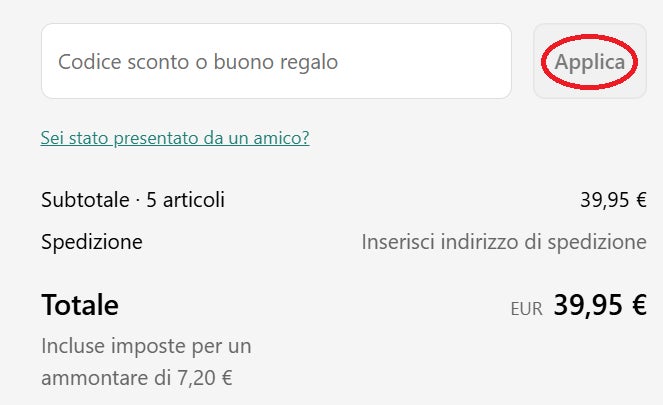Focus the 'Codice sconto o buono regalo' placeholder
Image resolution: width=663 pixels, height=405 pixels.
coord(198,62)
